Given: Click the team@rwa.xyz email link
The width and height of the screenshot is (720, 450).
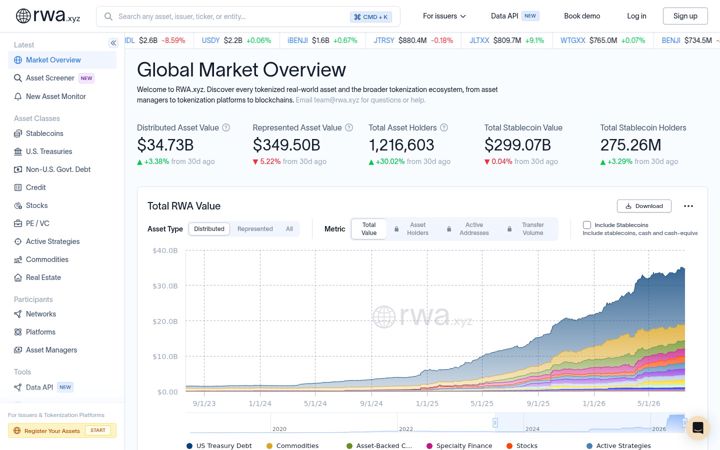Looking at the screenshot, I should tap(360, 100).
